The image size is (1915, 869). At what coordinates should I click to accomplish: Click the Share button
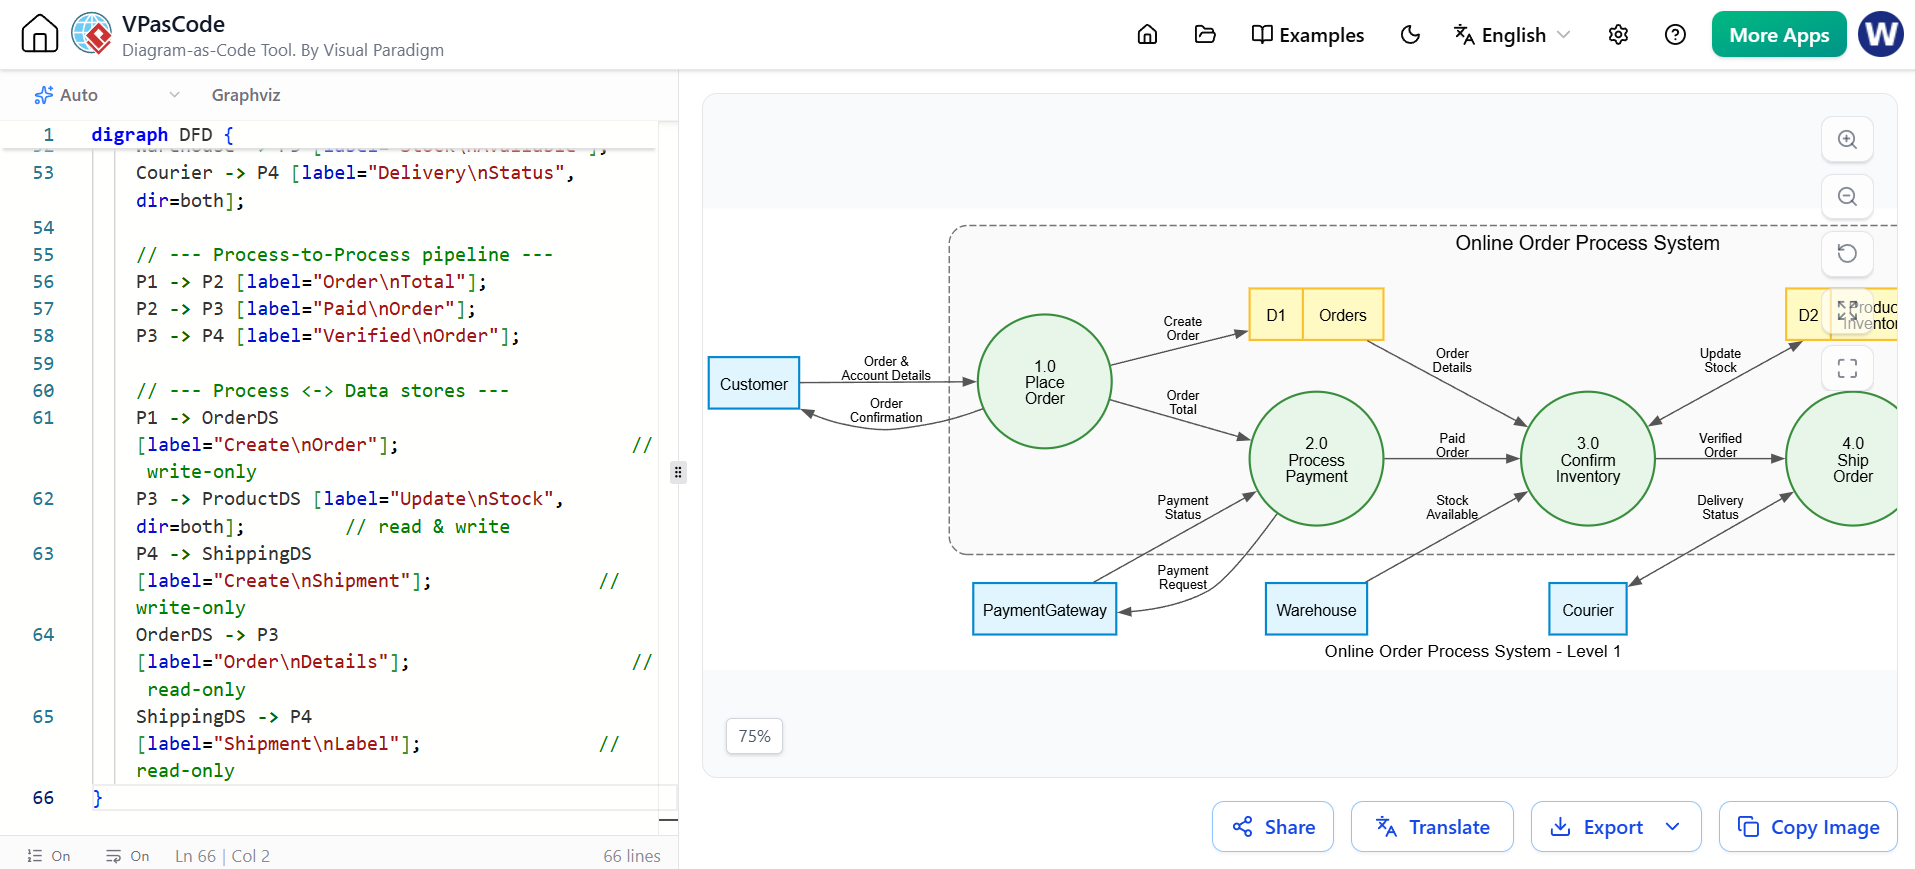coord(1272,827)
